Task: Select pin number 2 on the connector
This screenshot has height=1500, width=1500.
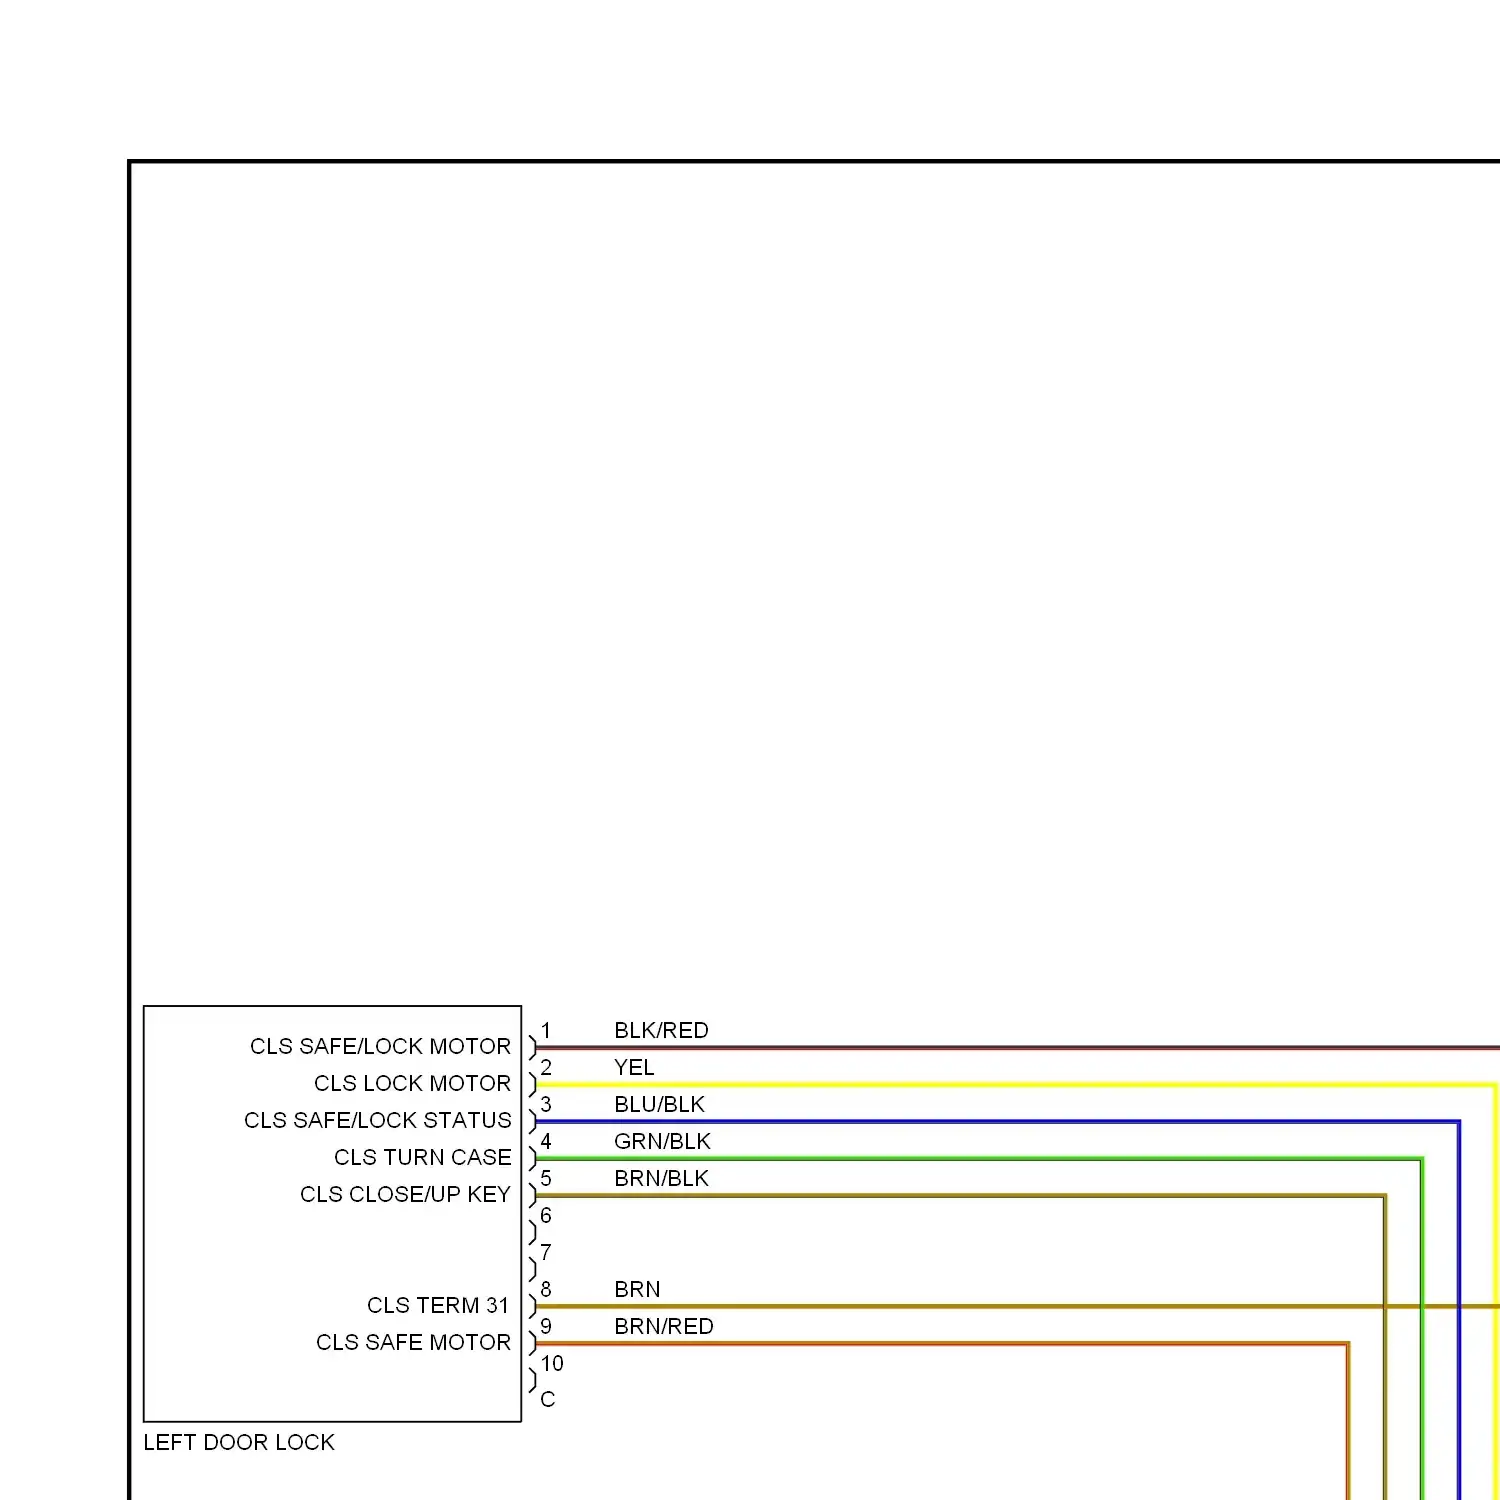Action: (546, 1067)
